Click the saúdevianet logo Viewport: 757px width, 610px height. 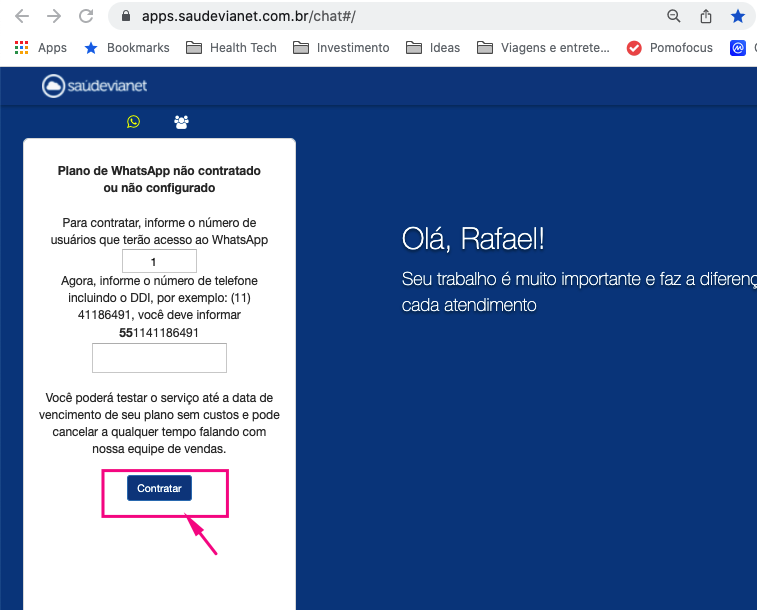click(x=94, y=86)
